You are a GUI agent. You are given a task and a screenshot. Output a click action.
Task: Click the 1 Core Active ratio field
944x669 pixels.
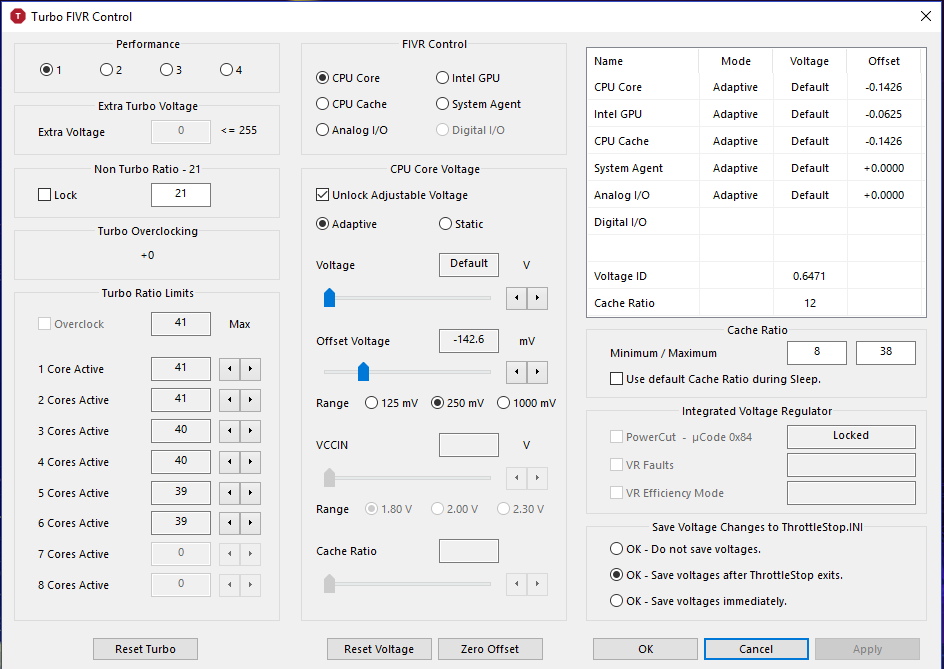(181, 369)
